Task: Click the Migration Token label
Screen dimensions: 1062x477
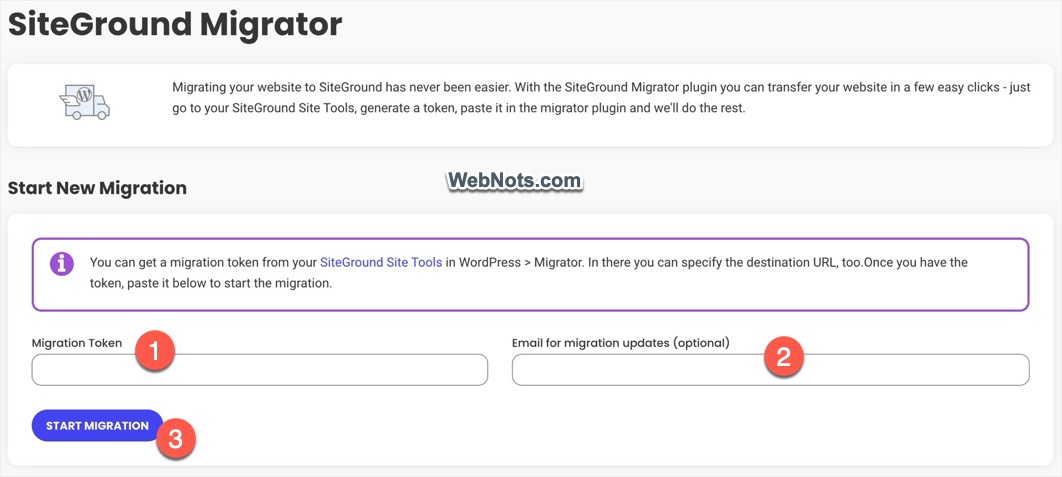Action: 77,343
